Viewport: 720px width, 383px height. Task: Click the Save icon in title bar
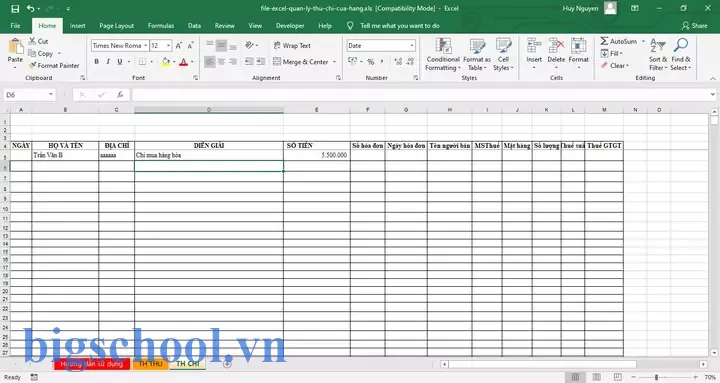(x=15, y=9)
